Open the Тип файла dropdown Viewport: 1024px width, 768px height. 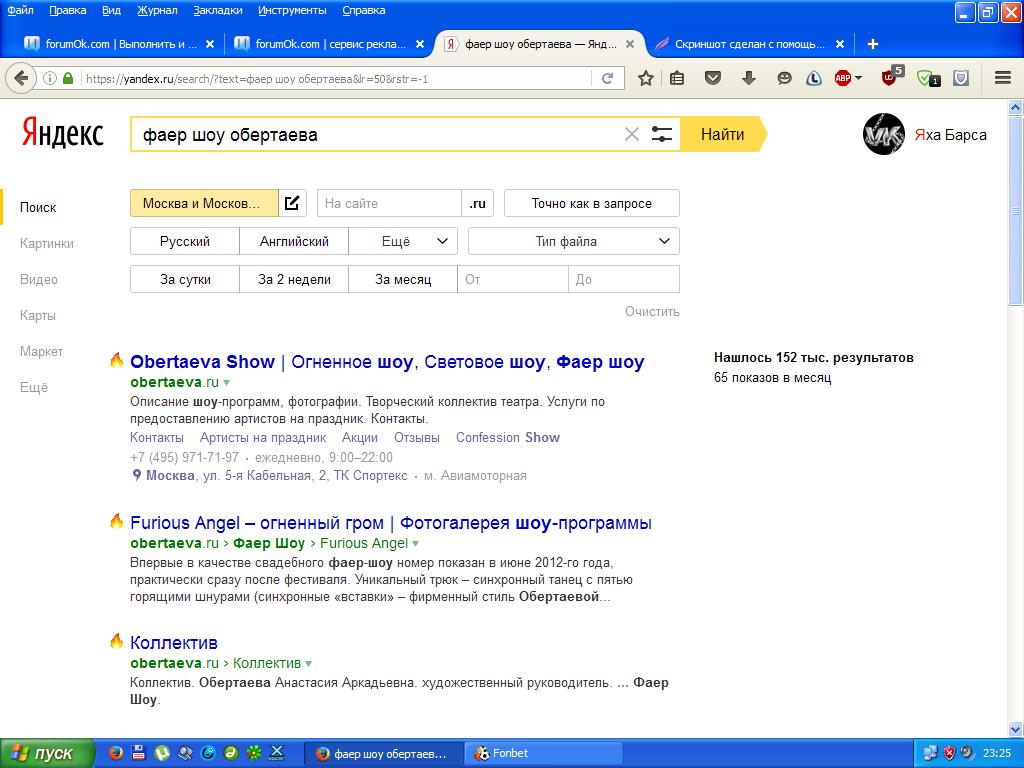[574, 241]
